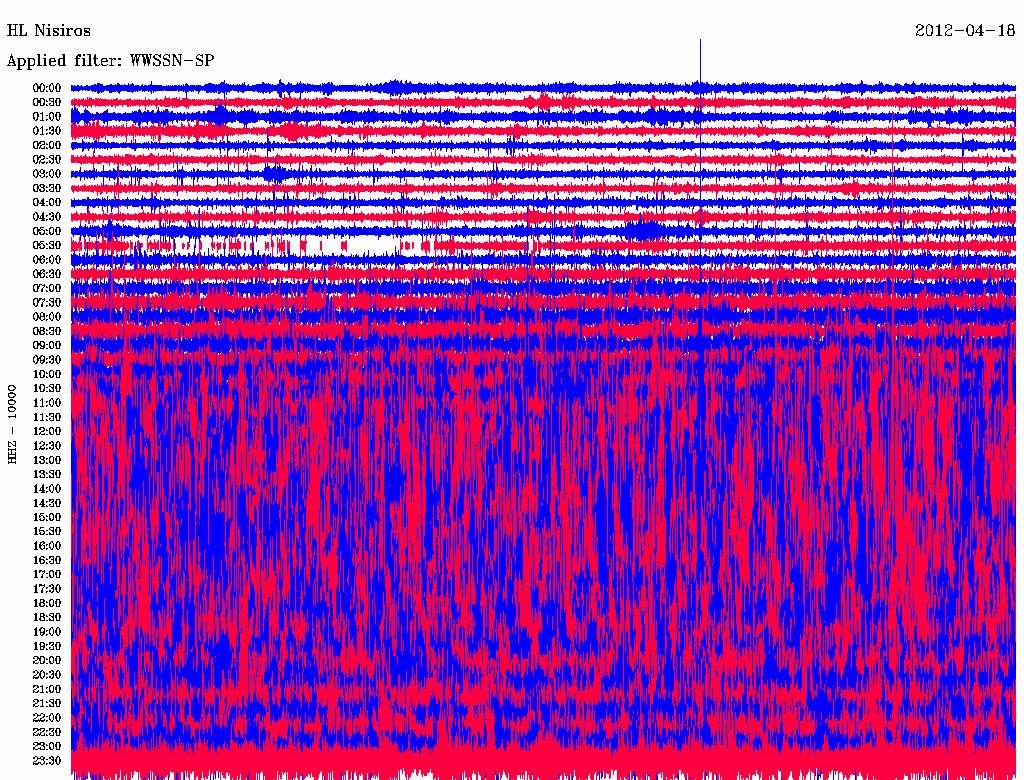The width and height of the screenshot is (1024, 780).
Task: Select the 06:30 time label
Action: point(46,274)
